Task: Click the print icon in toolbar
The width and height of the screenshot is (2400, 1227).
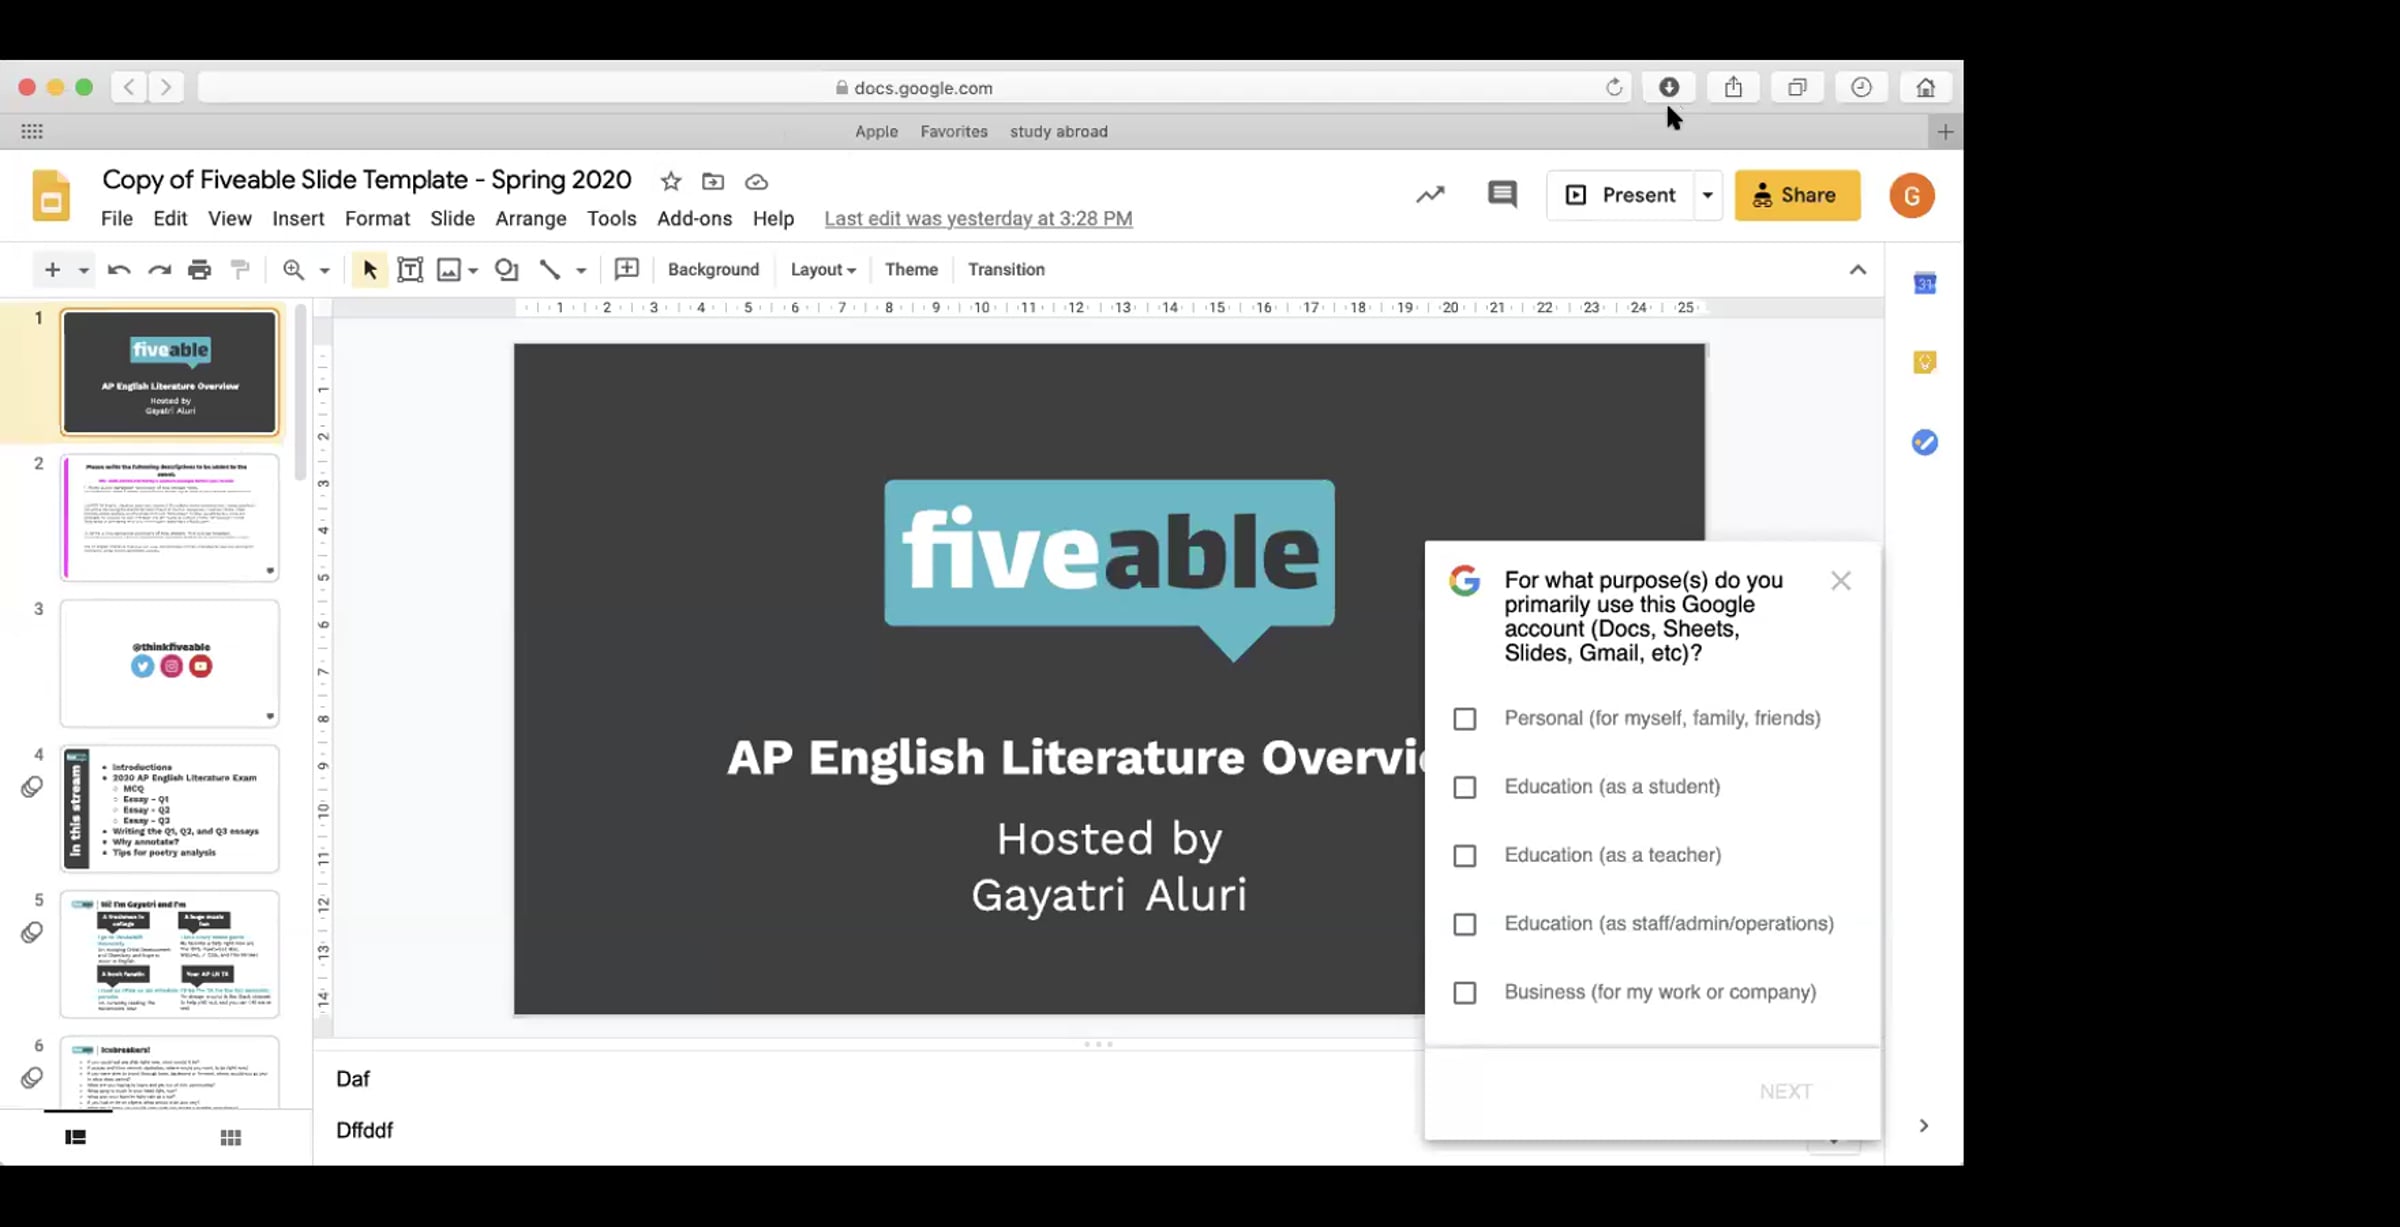Action: click(200, 270)
